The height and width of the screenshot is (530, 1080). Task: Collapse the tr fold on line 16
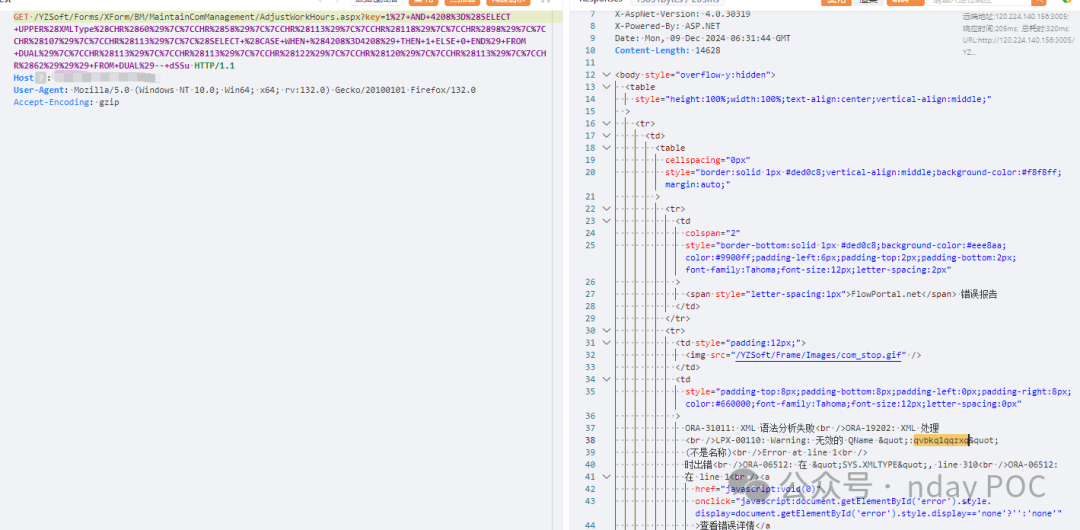click(606, 123)
